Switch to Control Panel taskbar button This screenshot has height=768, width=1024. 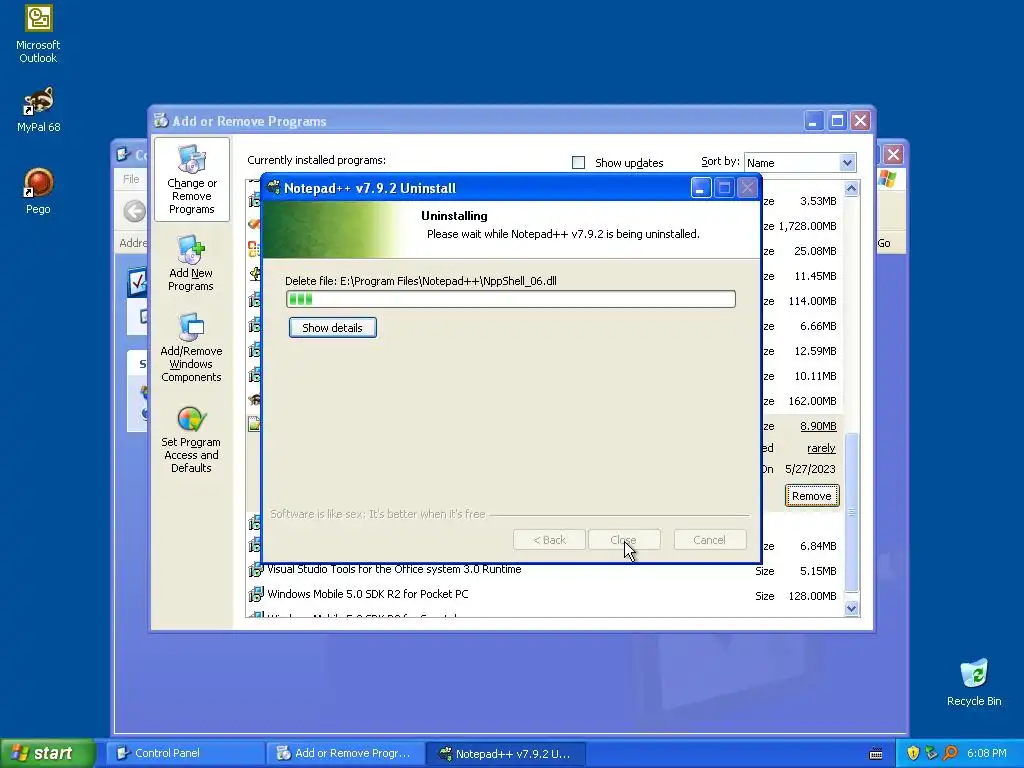coord(185,753)
